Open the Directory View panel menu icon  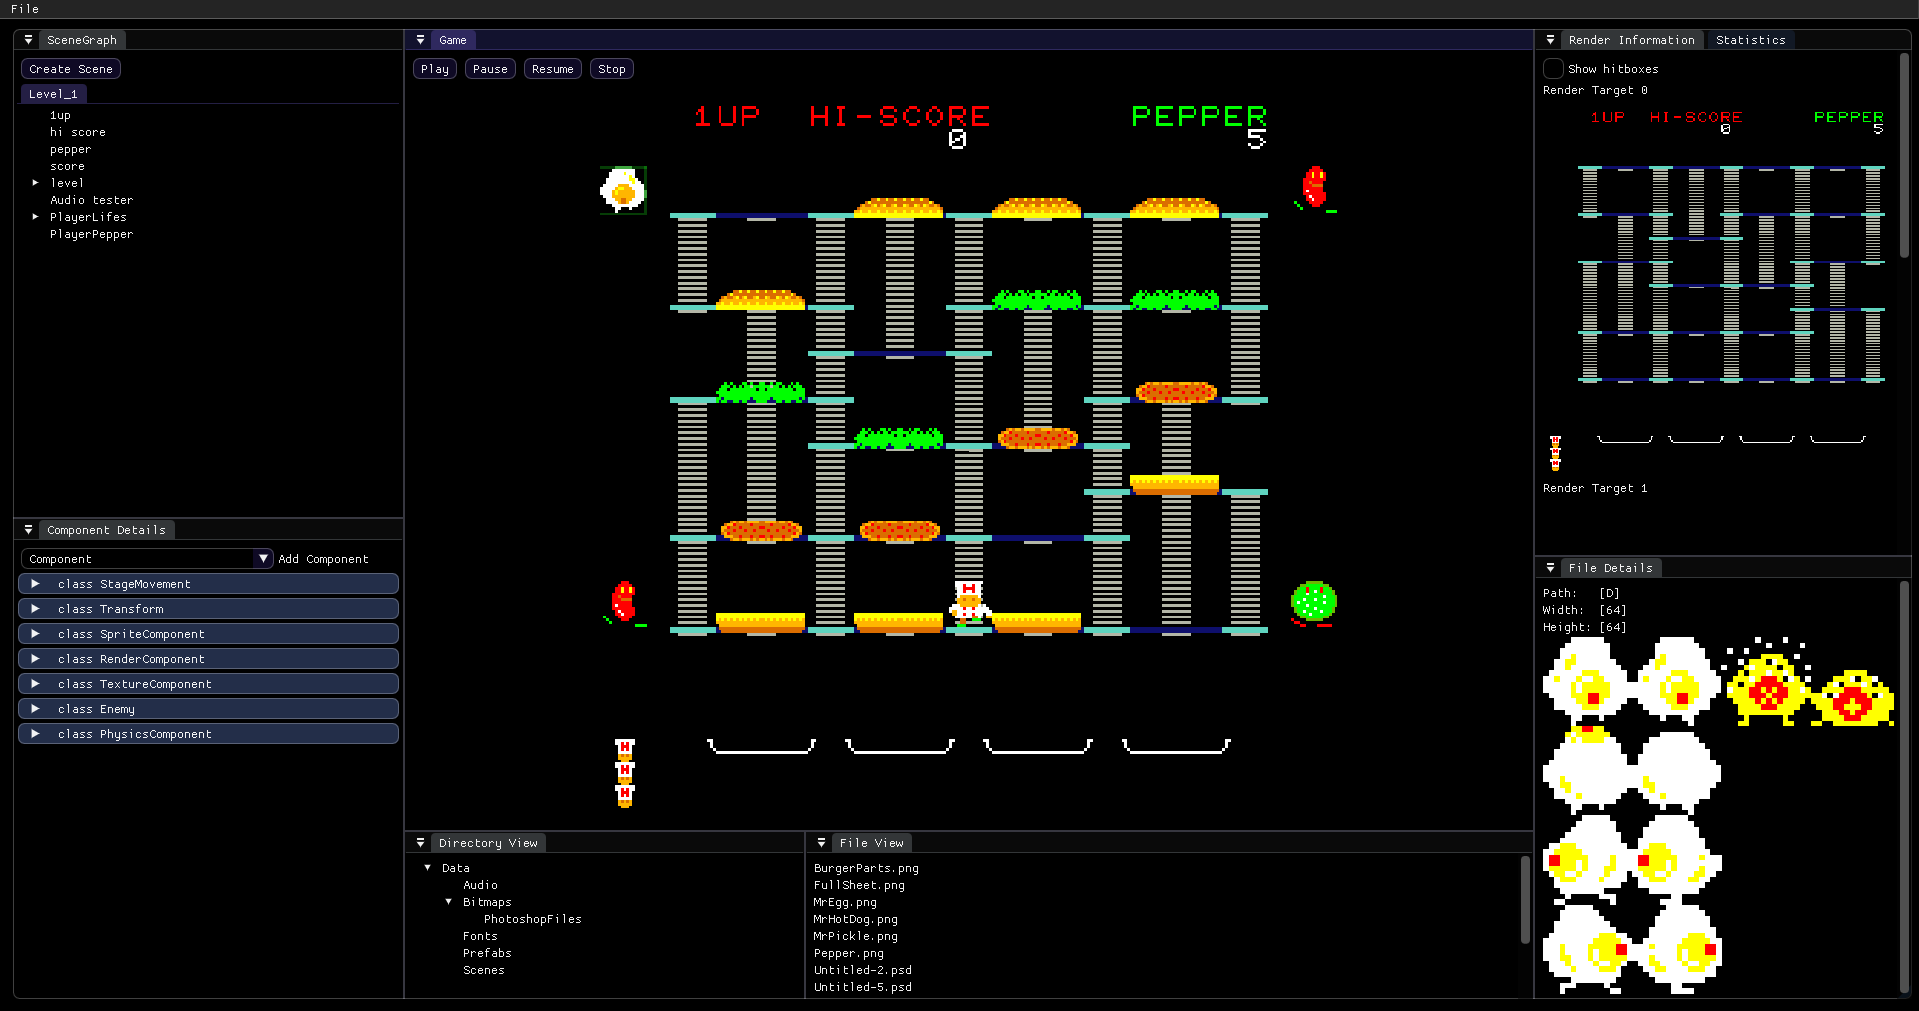[x=420, y=843]
